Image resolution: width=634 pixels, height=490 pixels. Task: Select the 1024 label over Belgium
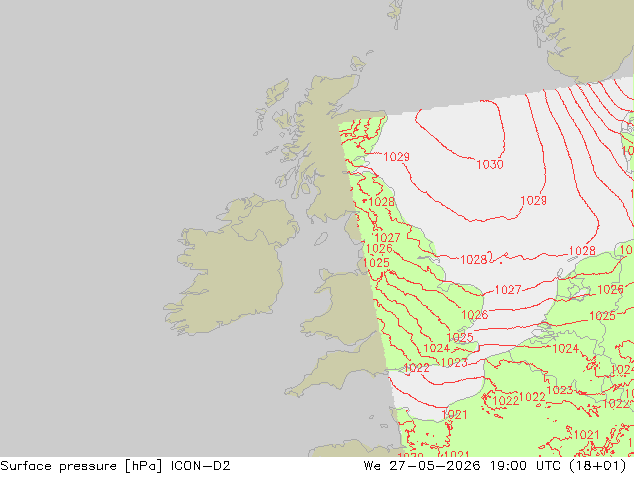click(x=565, y=348)
